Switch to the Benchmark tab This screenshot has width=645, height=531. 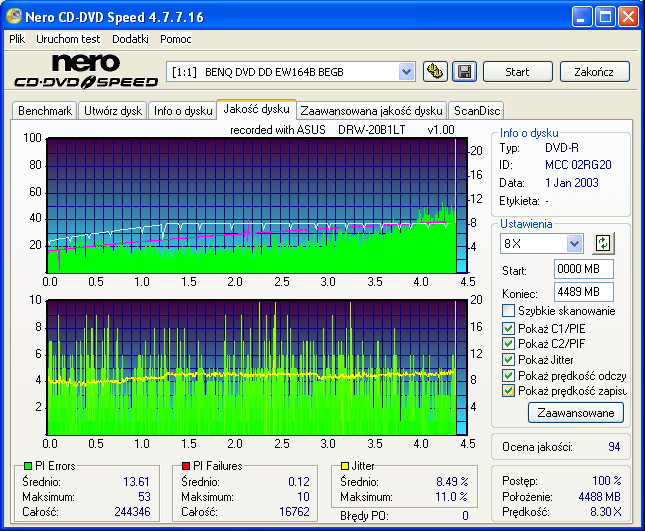45,111
